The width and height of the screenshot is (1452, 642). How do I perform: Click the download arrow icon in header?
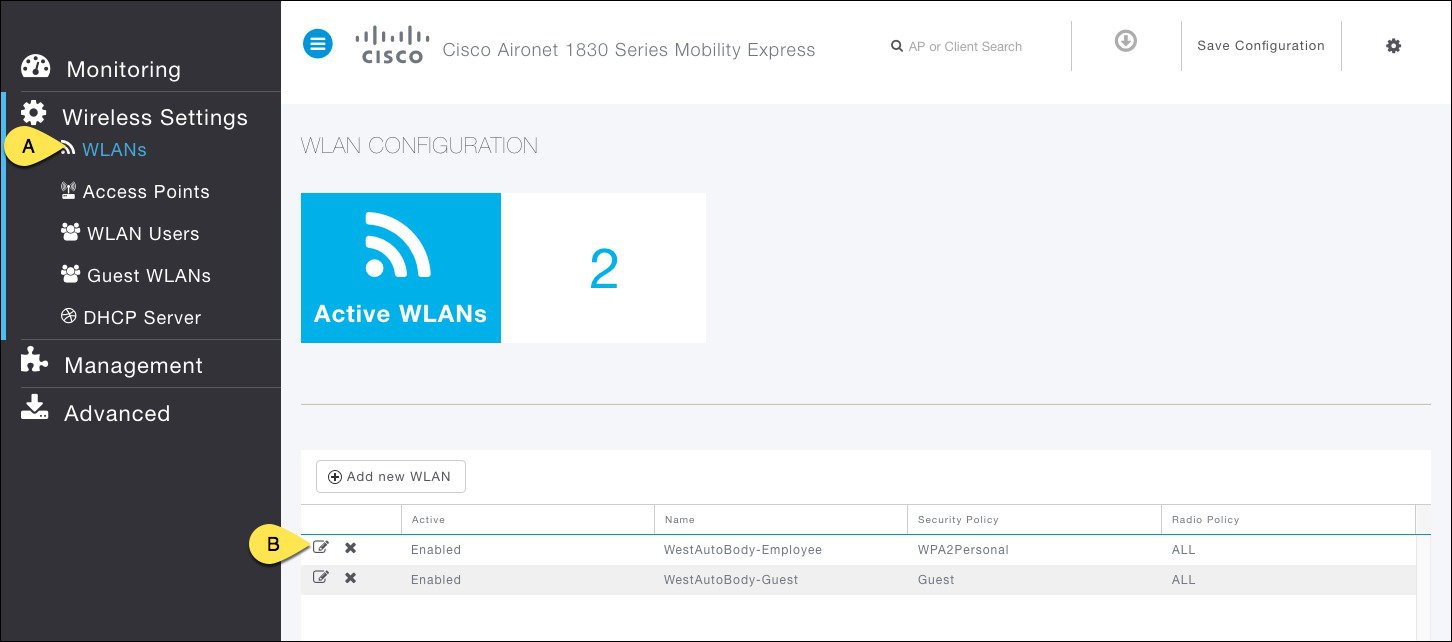click(1126, 42)
